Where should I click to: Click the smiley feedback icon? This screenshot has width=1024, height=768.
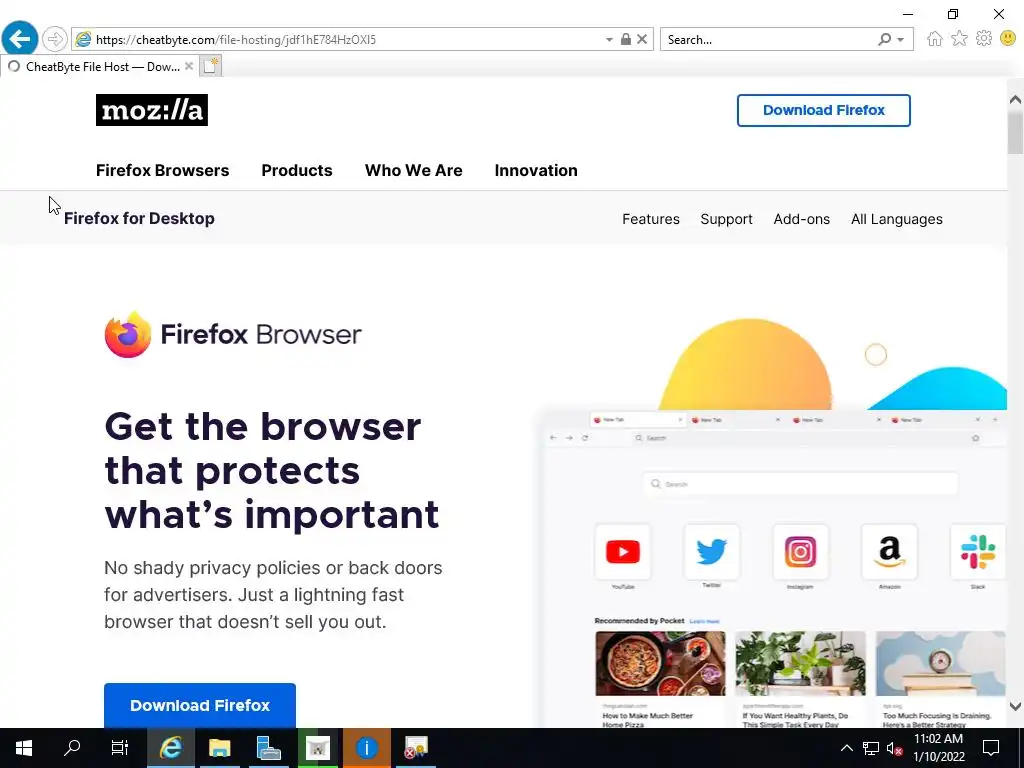[x=1008, y=39]
